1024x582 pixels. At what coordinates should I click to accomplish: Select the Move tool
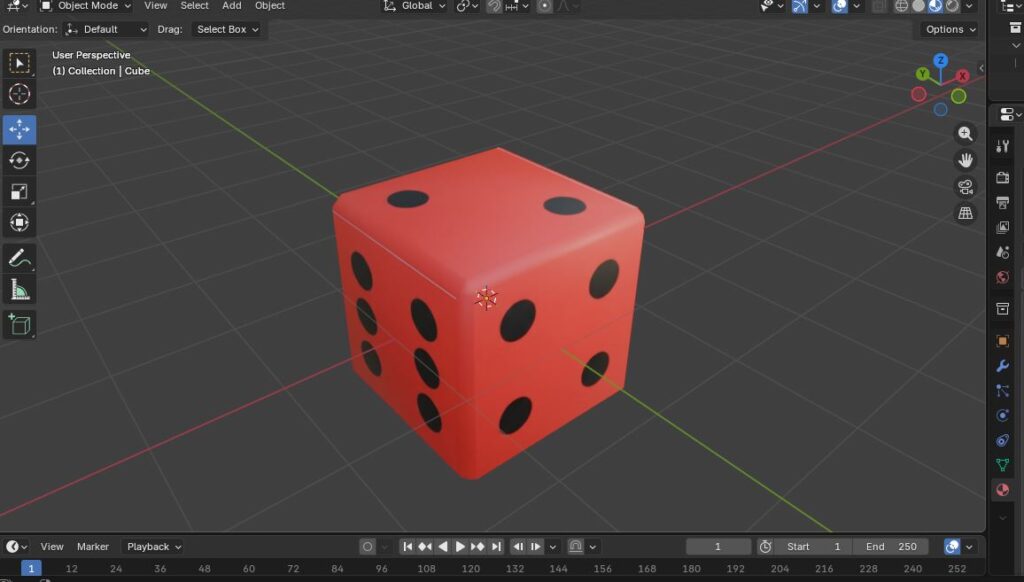point(19,129)
